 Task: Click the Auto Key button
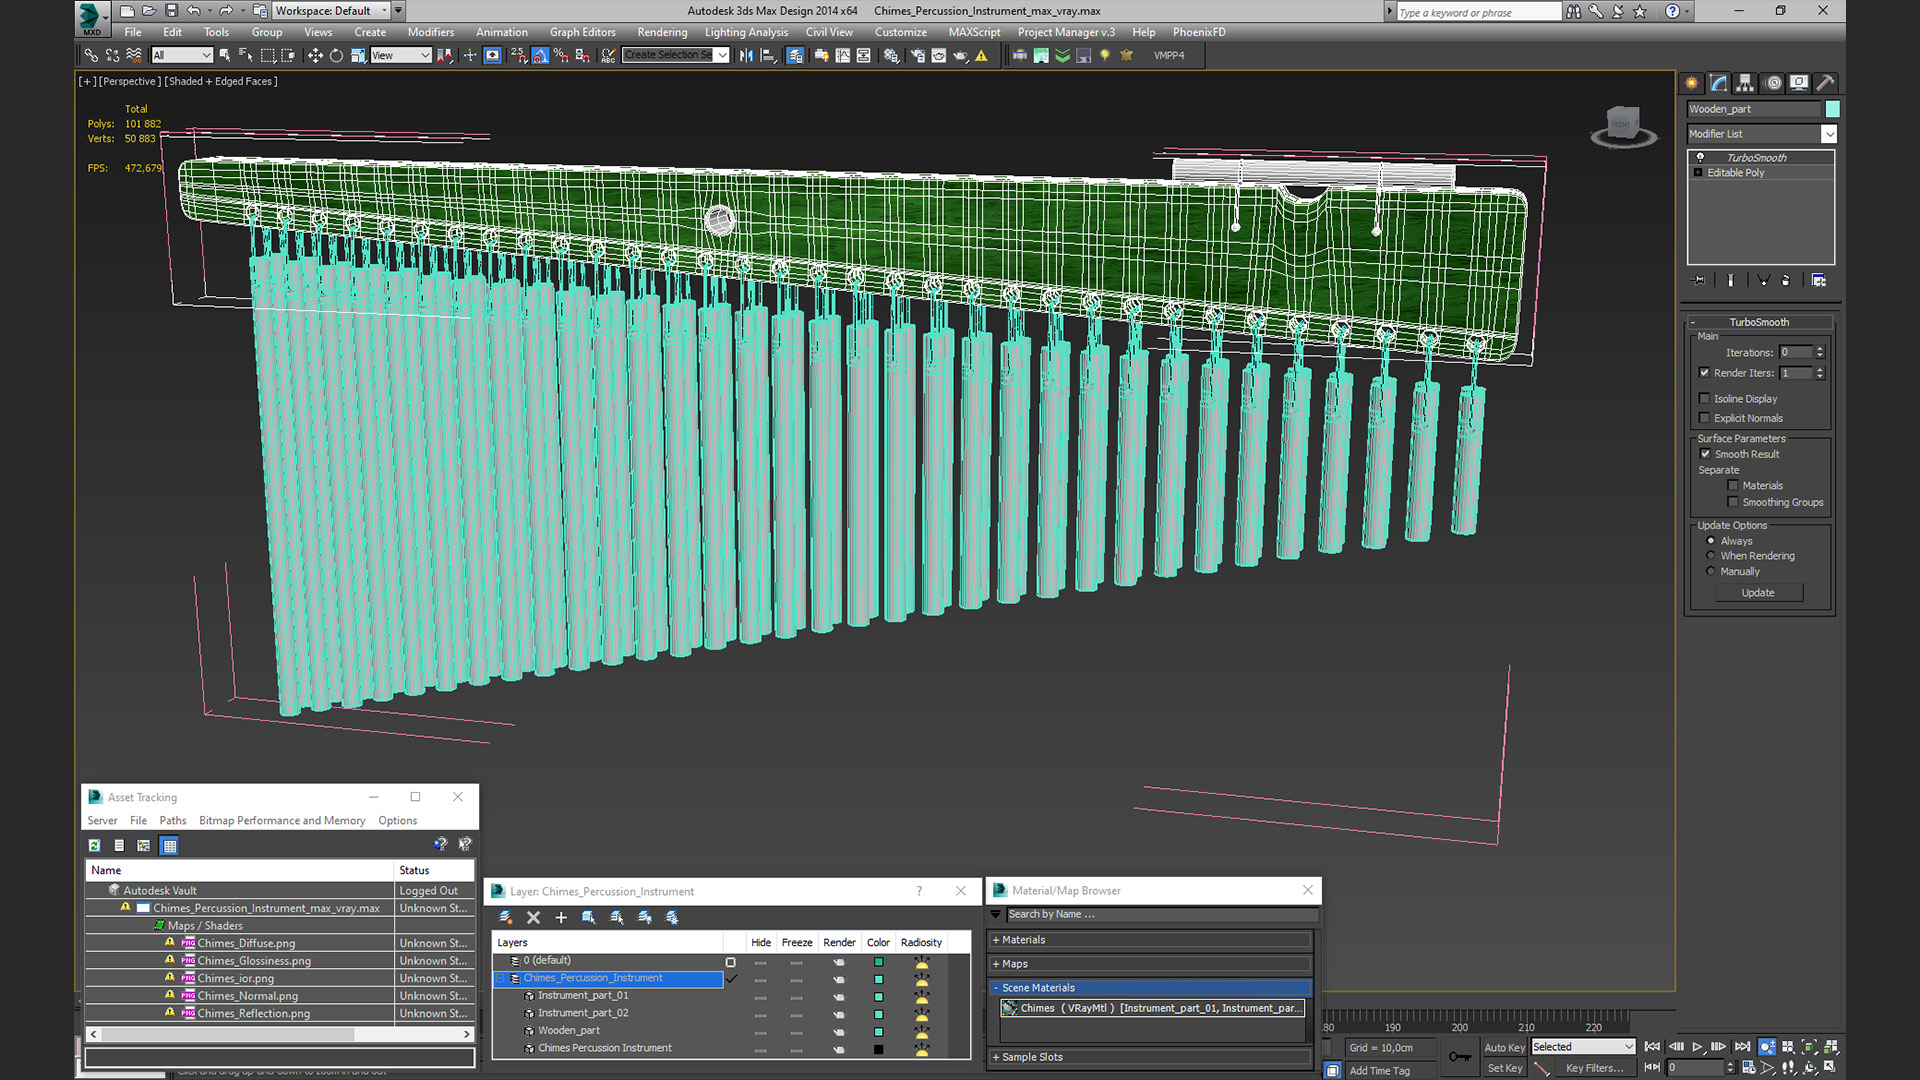[x=1504, y=1048]
